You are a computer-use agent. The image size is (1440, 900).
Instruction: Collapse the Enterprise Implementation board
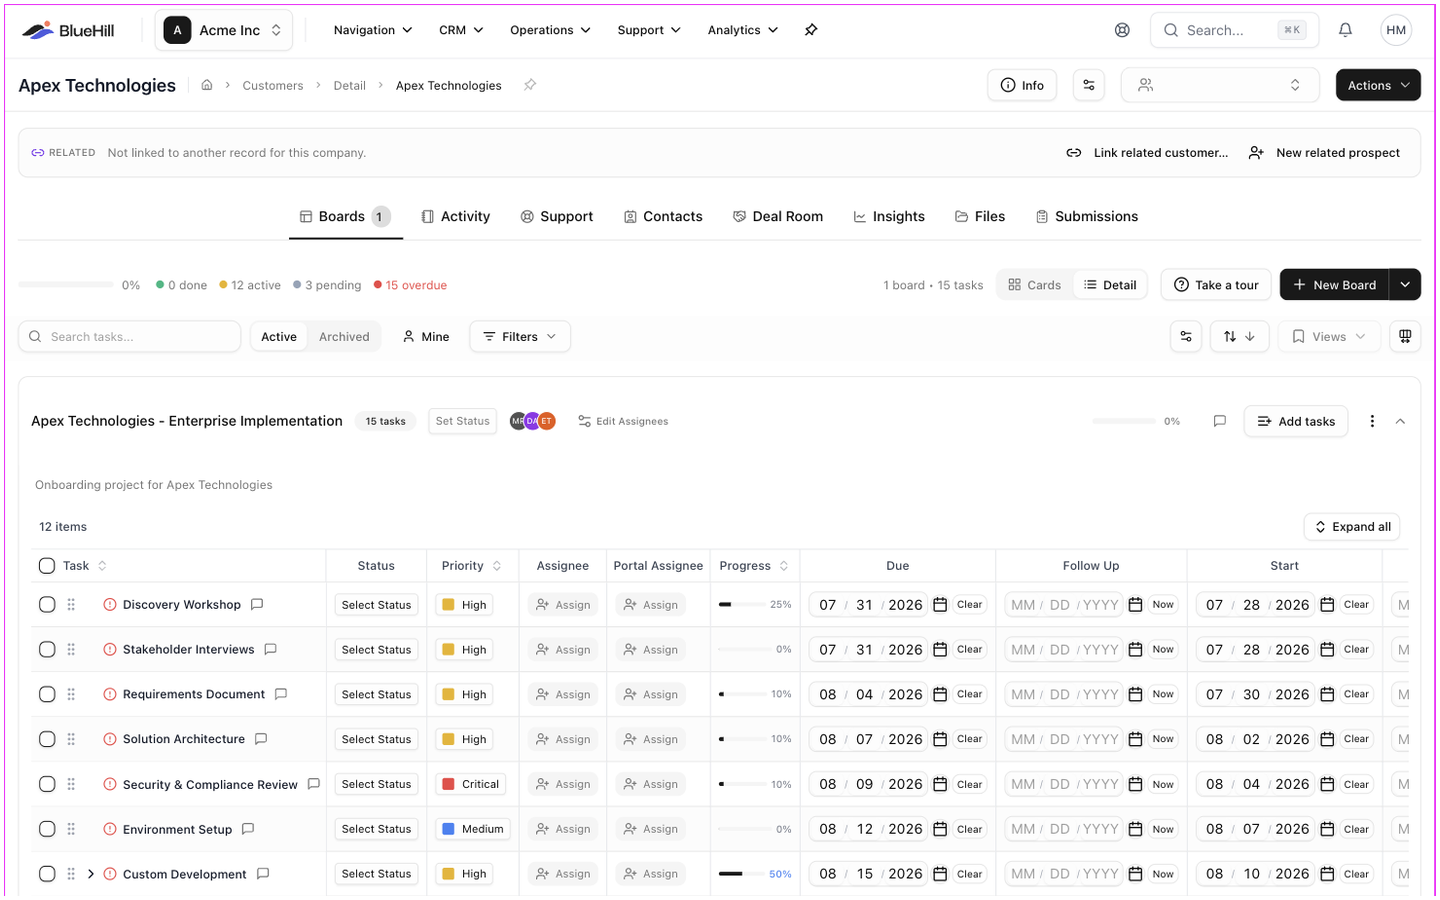coord(1400,421)
